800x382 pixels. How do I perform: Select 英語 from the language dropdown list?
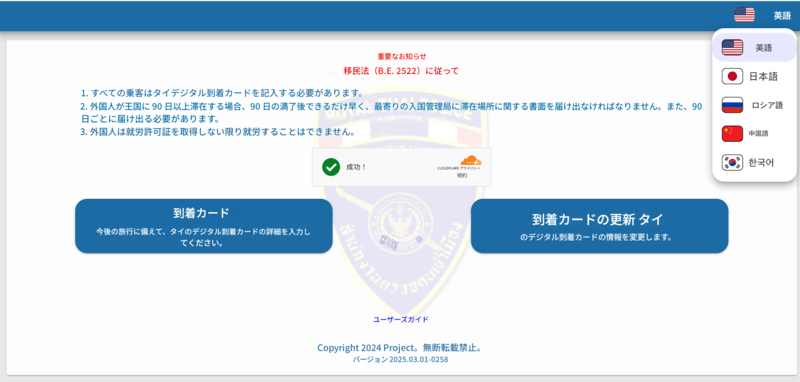pos(754,48)
